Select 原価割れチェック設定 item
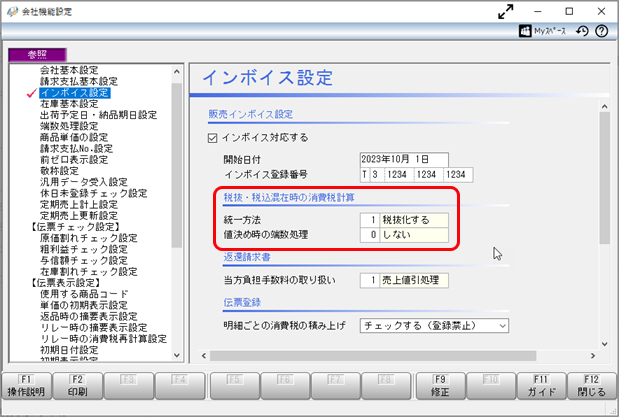Screen dimensions: 619x417 tap(88, 238)
